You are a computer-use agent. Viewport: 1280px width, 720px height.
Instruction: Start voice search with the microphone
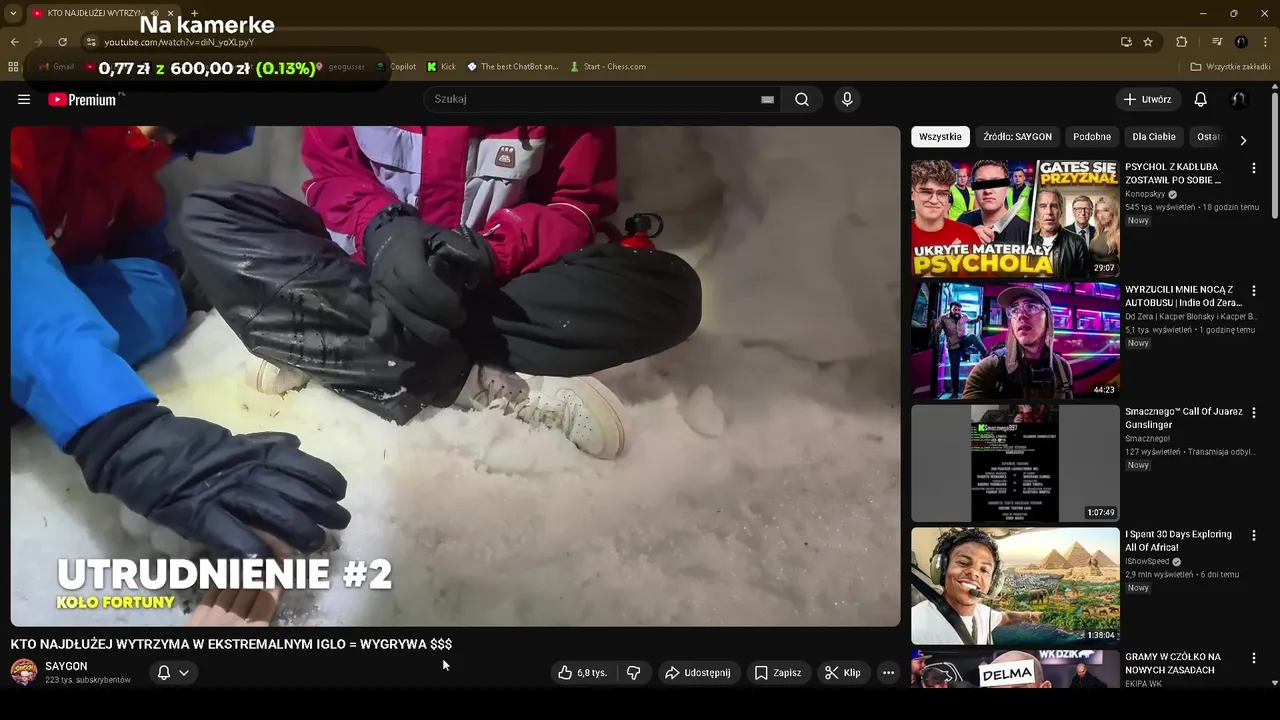coord(847,99)
